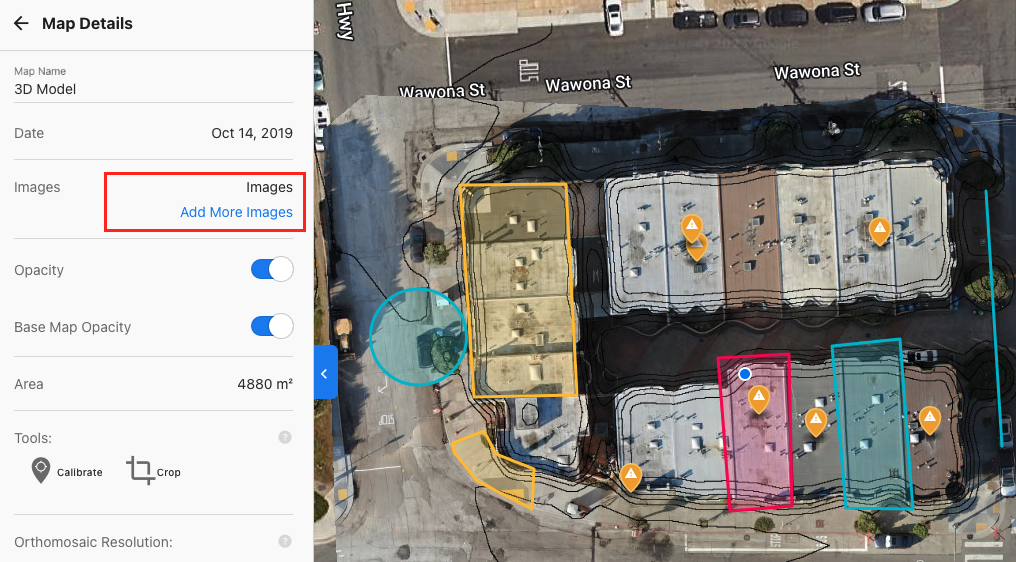
Task: Go back using the Map Details arrow
Action: (21, 23)
